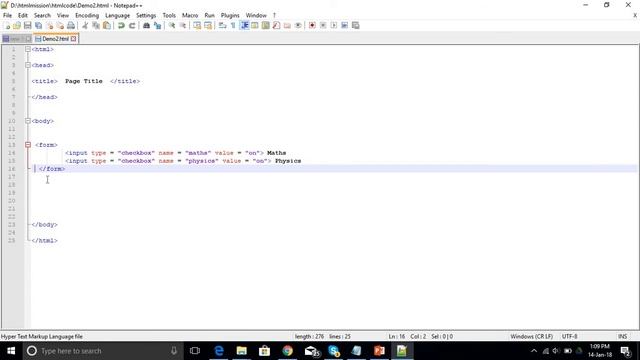Click the Print toolbar icon
This screenshot has height=360, width=640.
point(71,25)
